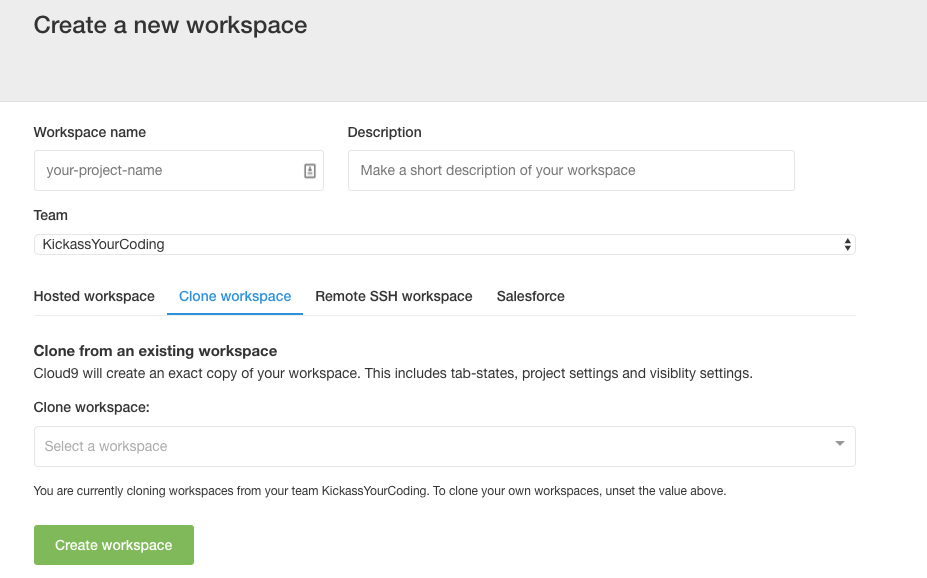
Task: Focus the Description text field
Action: (570, 171)
